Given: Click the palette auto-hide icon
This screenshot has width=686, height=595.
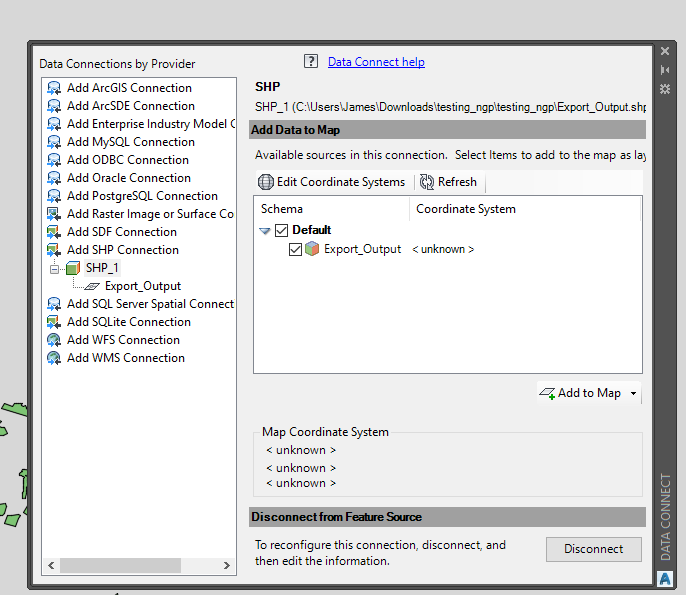Looking at the screenshot, I should coord(665,70).
